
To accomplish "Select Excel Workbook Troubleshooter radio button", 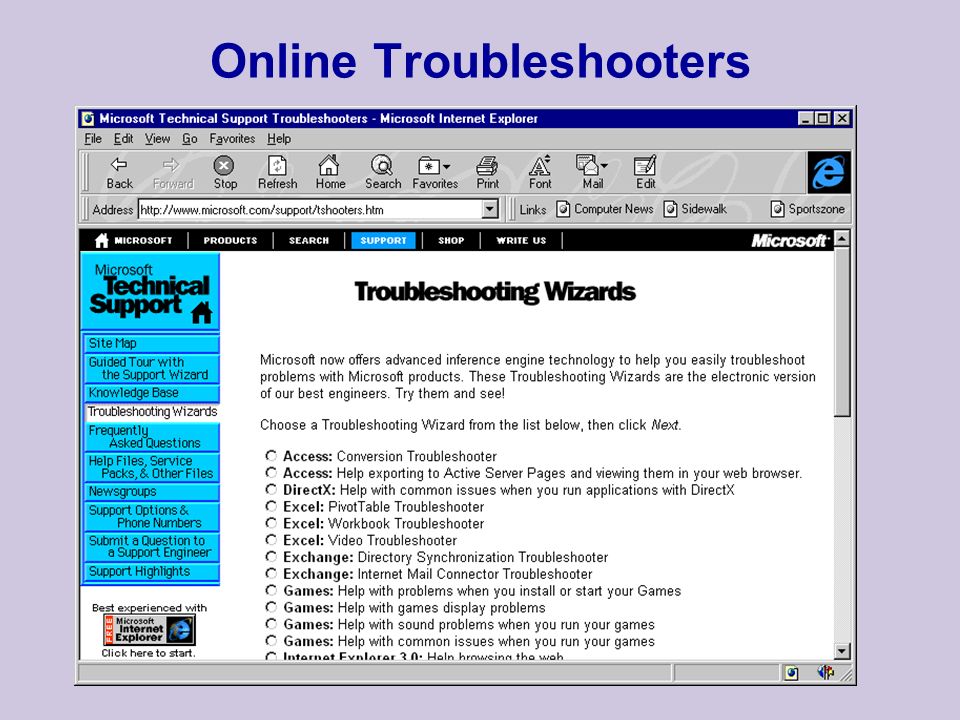I will (271, 523).
